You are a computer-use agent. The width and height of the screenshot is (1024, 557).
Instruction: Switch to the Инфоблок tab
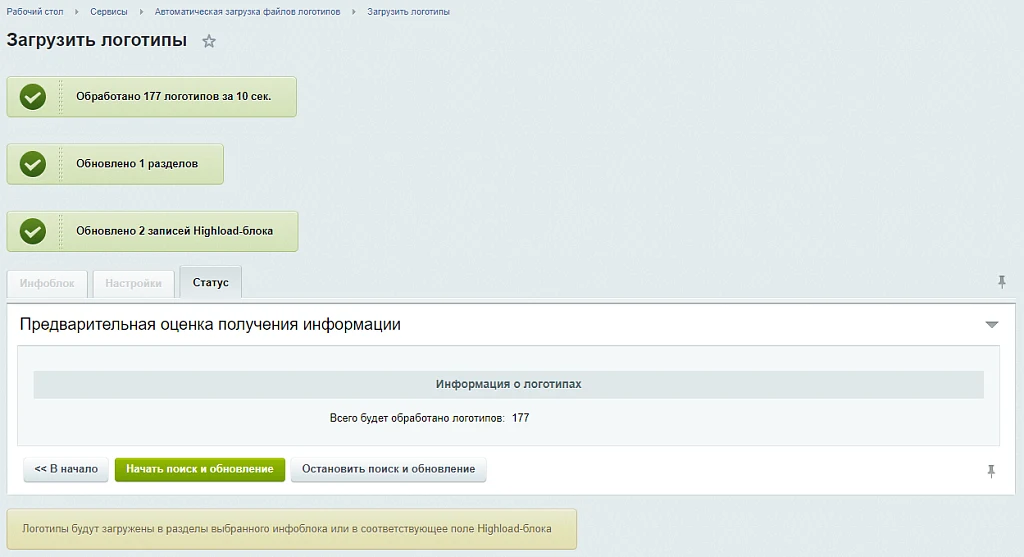47,283
